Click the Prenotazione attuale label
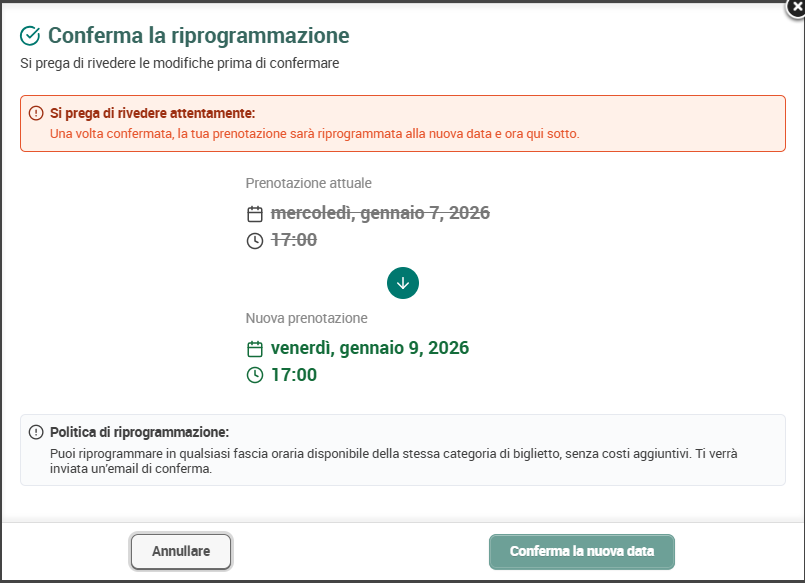Image resolution: width=805 pixels, height=583 pixels. pyautogui.click(x=309, y=183)
